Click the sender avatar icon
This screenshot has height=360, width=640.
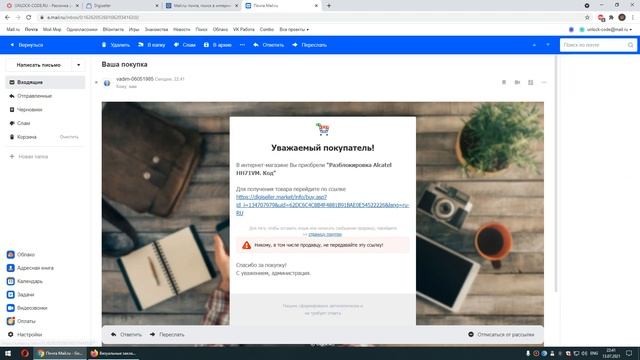(x=107, y=83)
